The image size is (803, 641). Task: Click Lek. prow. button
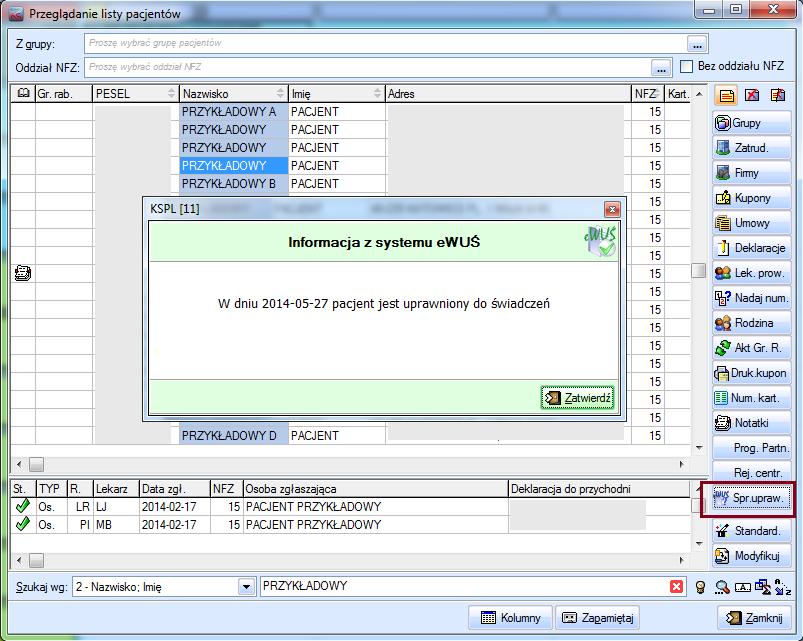coord(751,273)
